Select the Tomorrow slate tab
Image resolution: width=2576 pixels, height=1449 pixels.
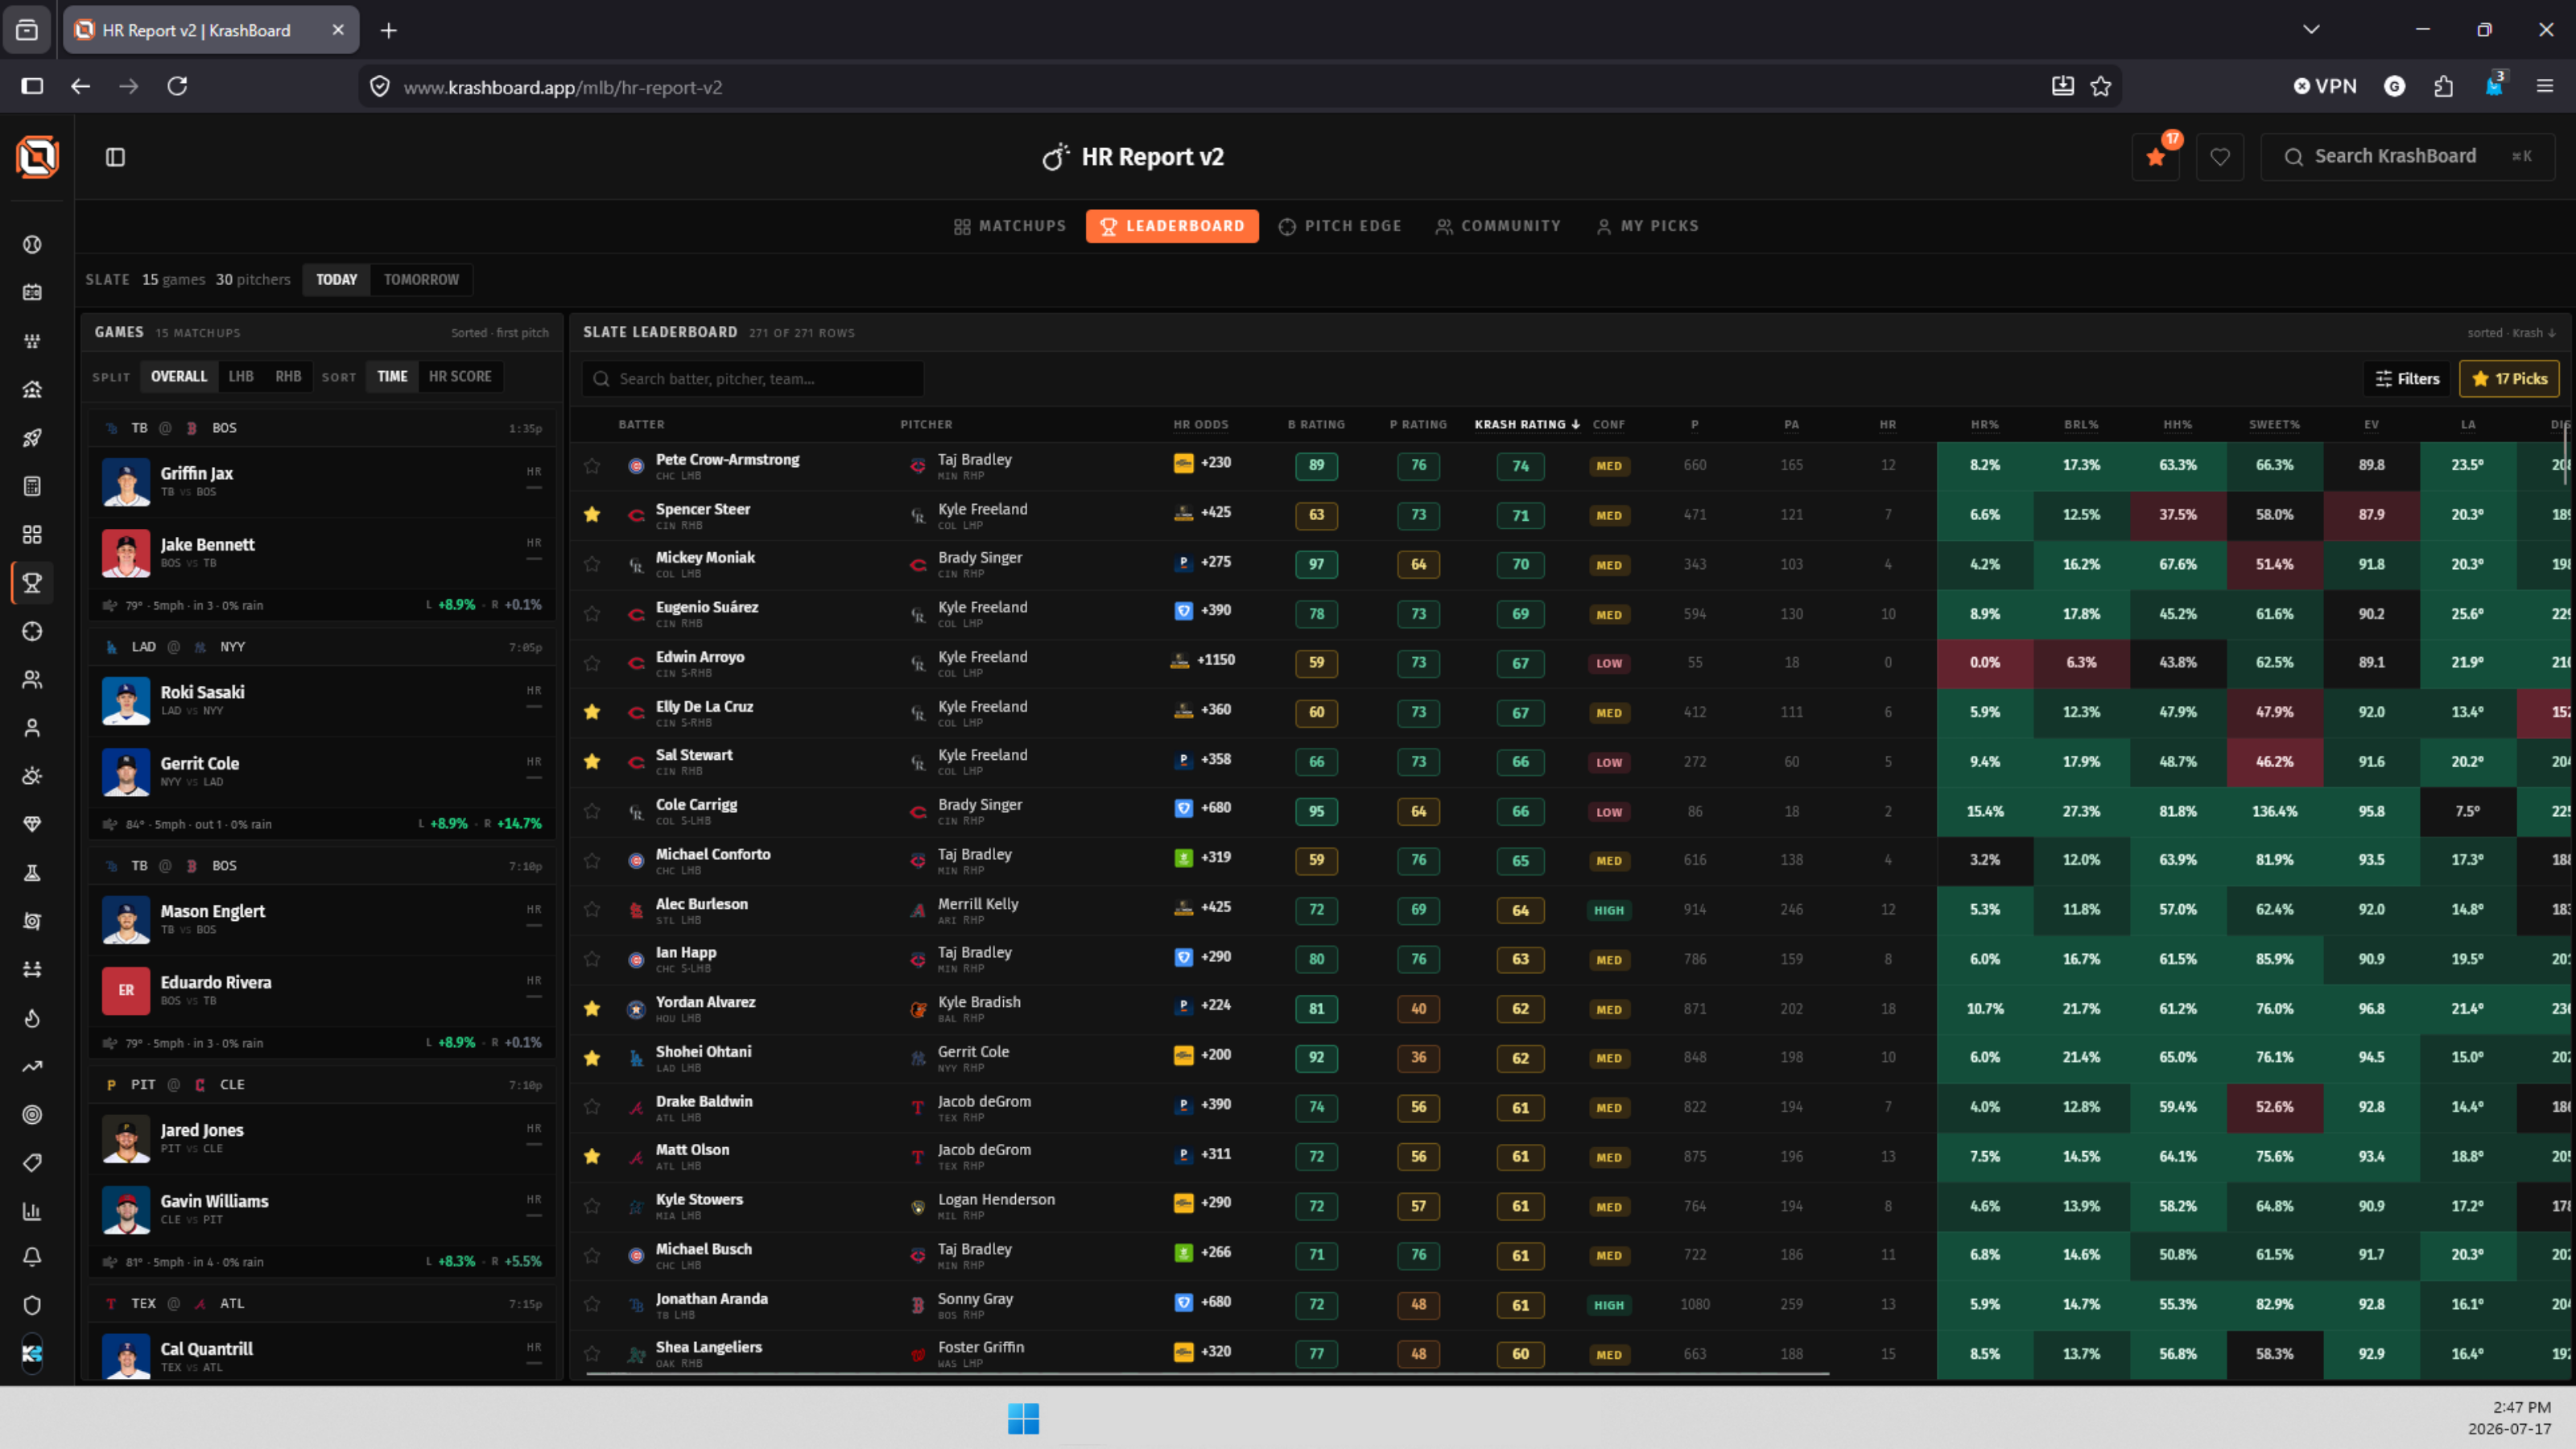pos(421,280)
